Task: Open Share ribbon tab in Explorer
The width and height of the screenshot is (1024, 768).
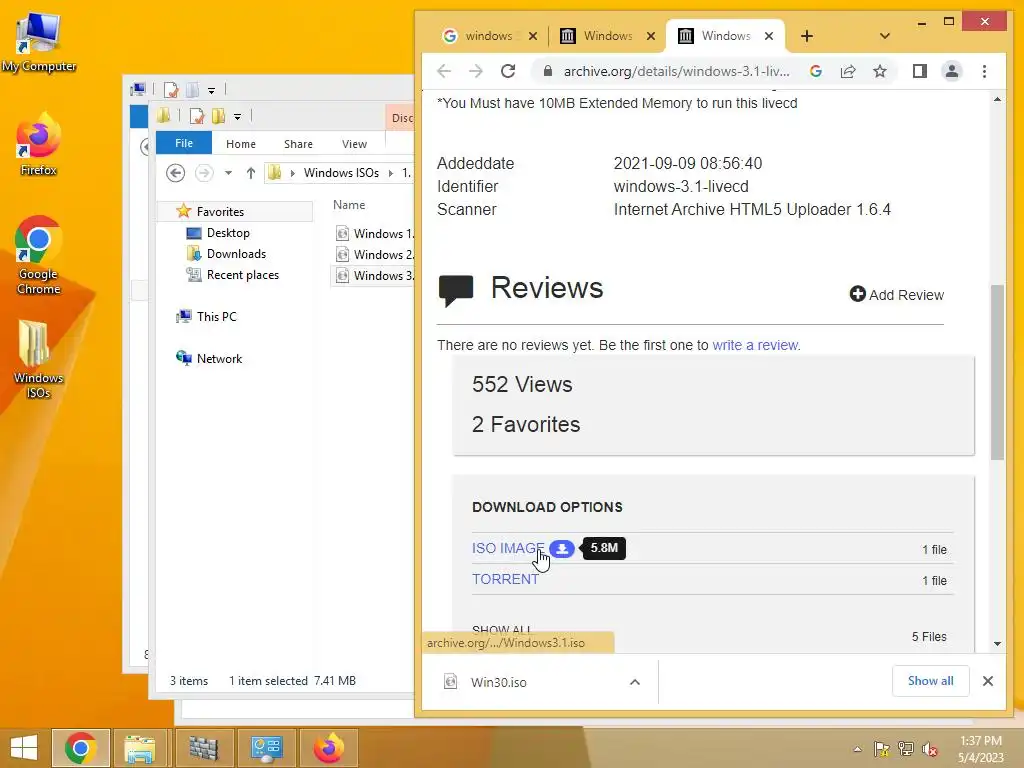Action: coord(298,144)
